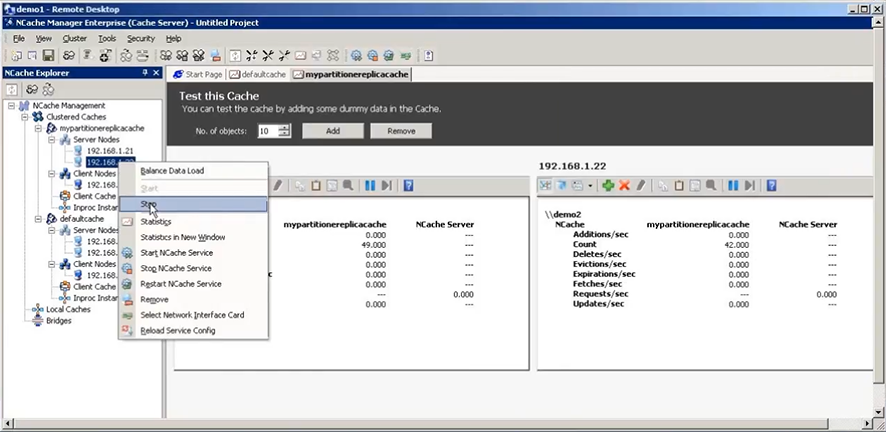Select Local Caches in the tree
886x432 pixels.
click(68, 309)
